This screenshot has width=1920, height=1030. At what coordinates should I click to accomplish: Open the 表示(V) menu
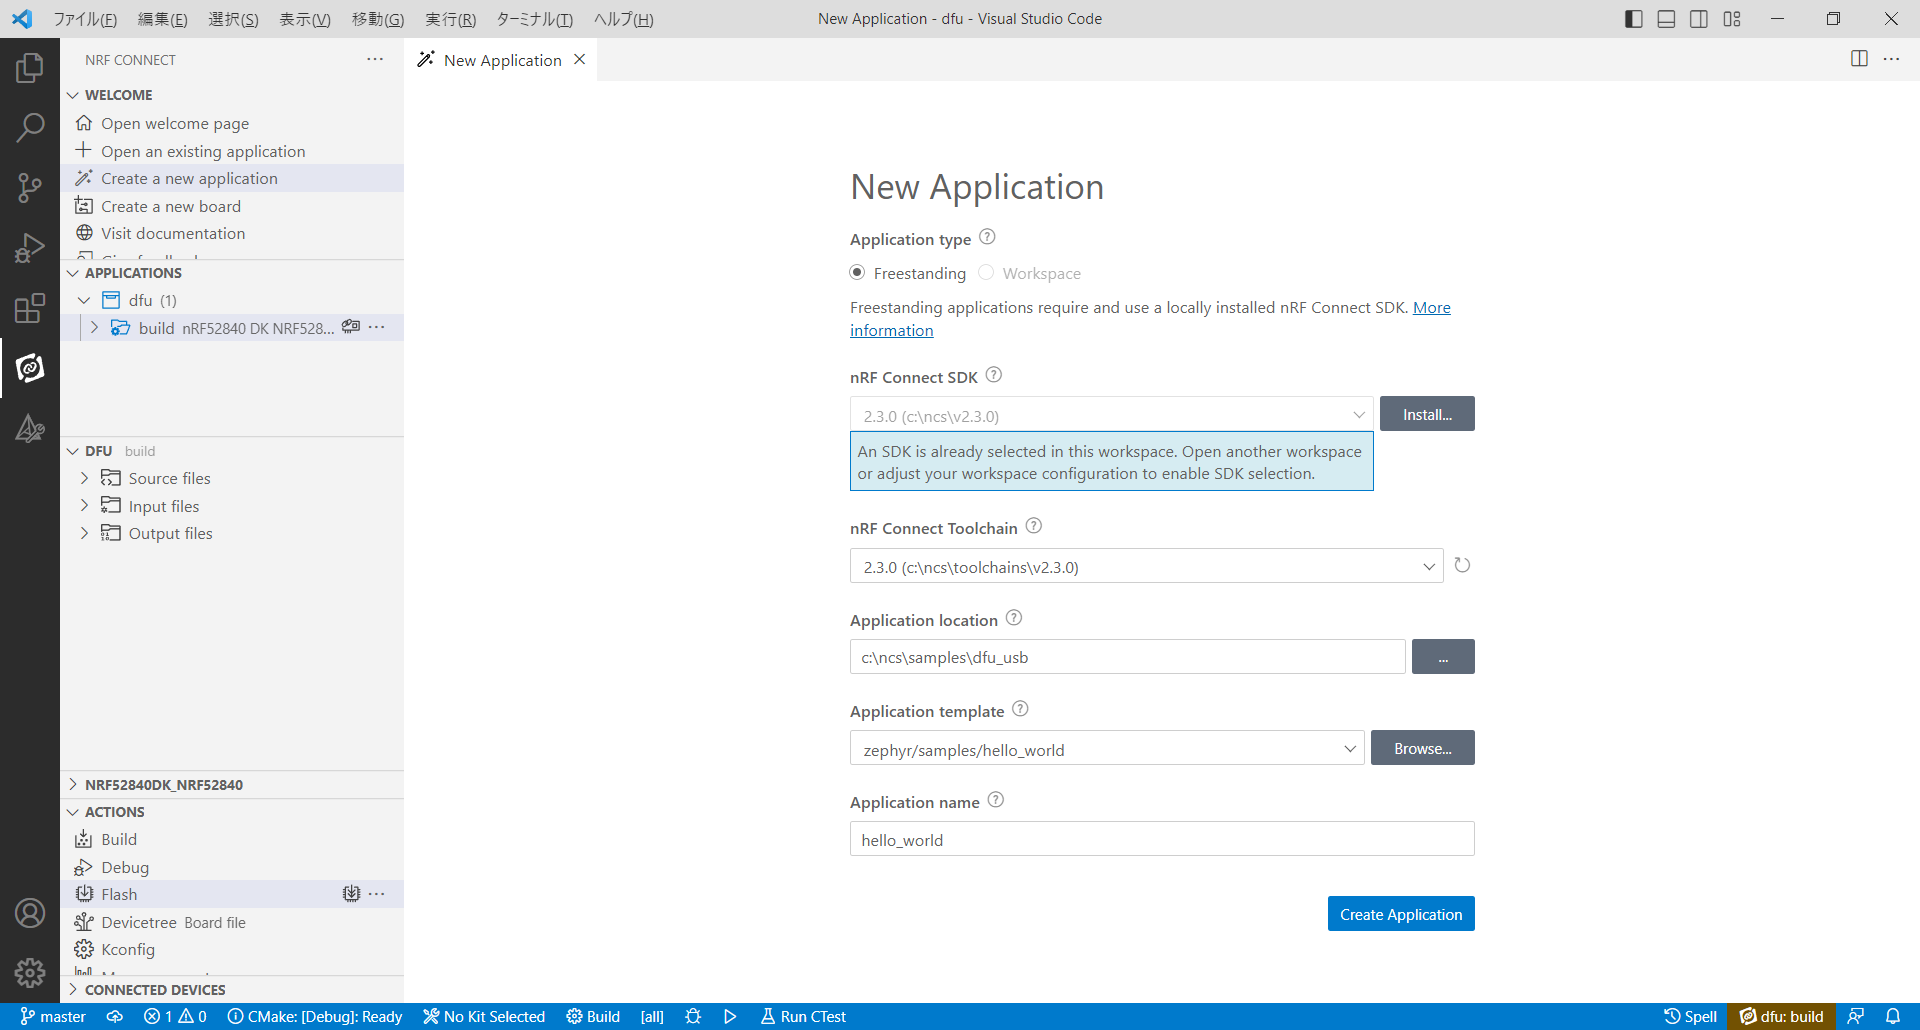[x=305, y=19]
